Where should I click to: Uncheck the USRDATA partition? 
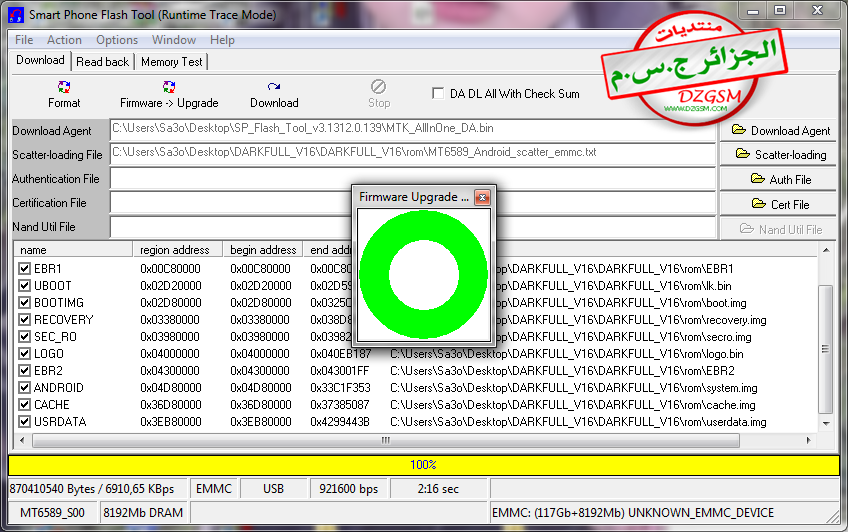click(x=24, y=422)
